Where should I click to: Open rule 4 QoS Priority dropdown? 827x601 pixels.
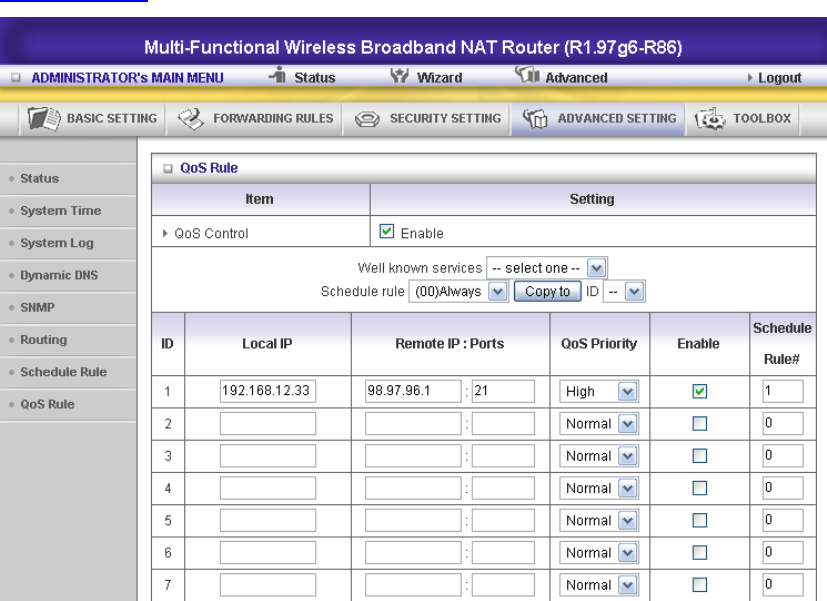pyautogui.click(x=599, y=488)
